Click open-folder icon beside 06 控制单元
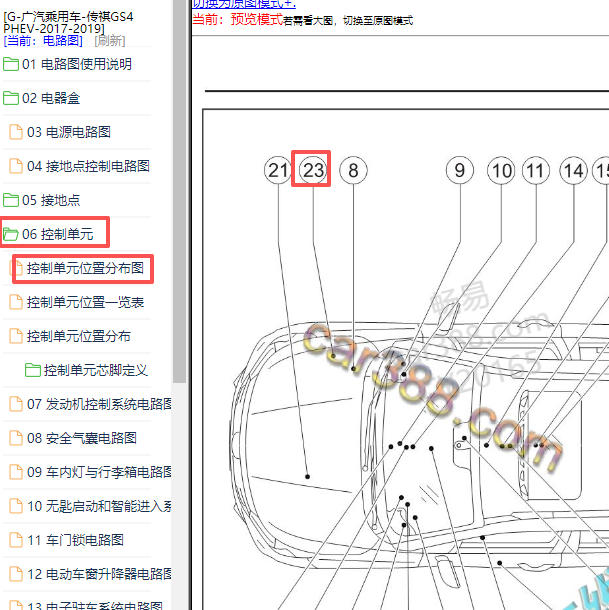The image size is (609, 610). pyautogui.click(x=11, y=234)
